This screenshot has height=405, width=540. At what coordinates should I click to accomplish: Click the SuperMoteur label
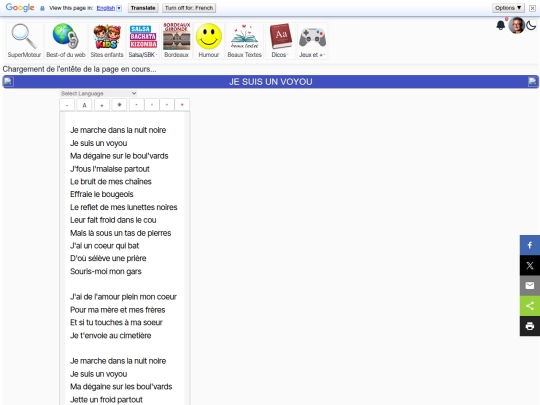click(24, 55)
